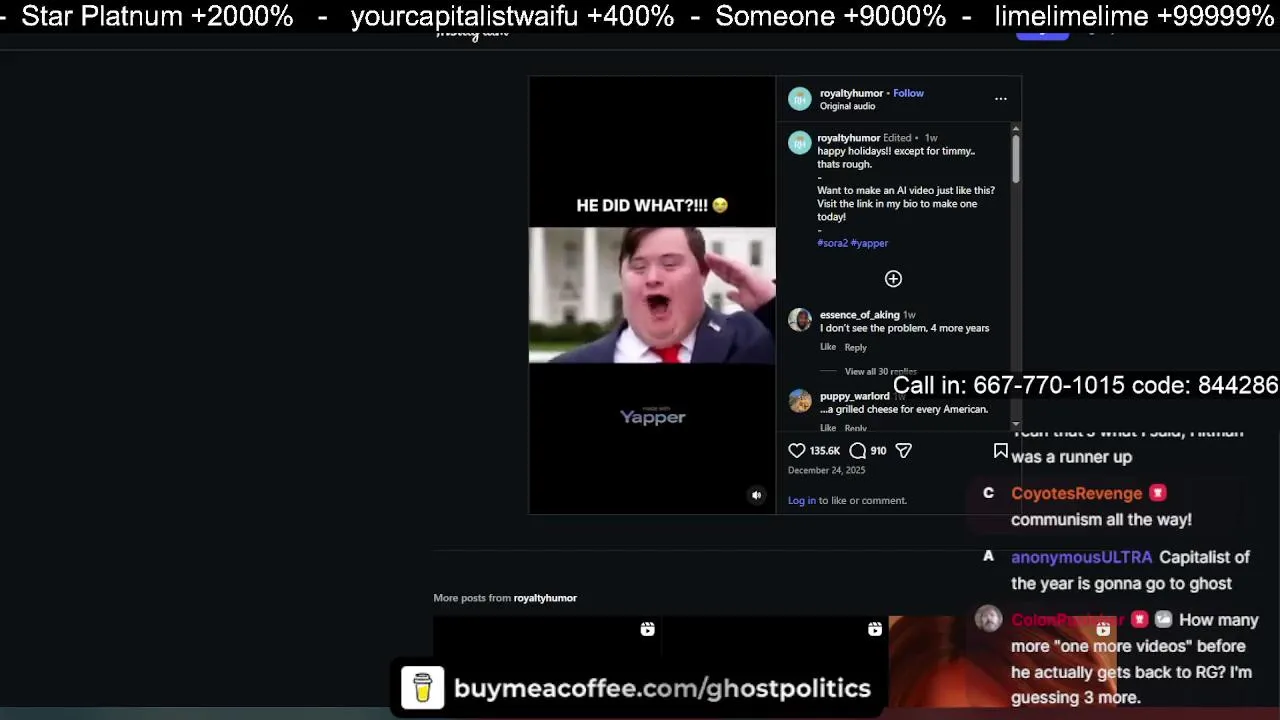Click the royaltyhumor avatar beside the caption
This screenshot has width=1280, height=720.
click(x=800, y=143)
